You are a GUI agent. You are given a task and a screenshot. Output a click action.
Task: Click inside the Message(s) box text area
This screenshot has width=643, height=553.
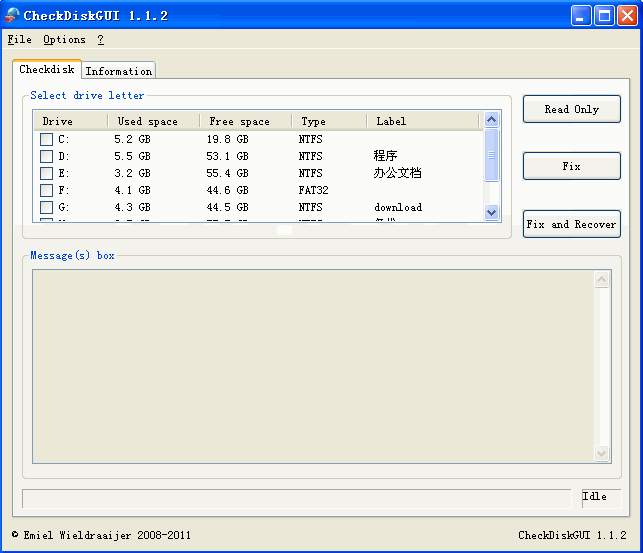(x=313, y=366)
